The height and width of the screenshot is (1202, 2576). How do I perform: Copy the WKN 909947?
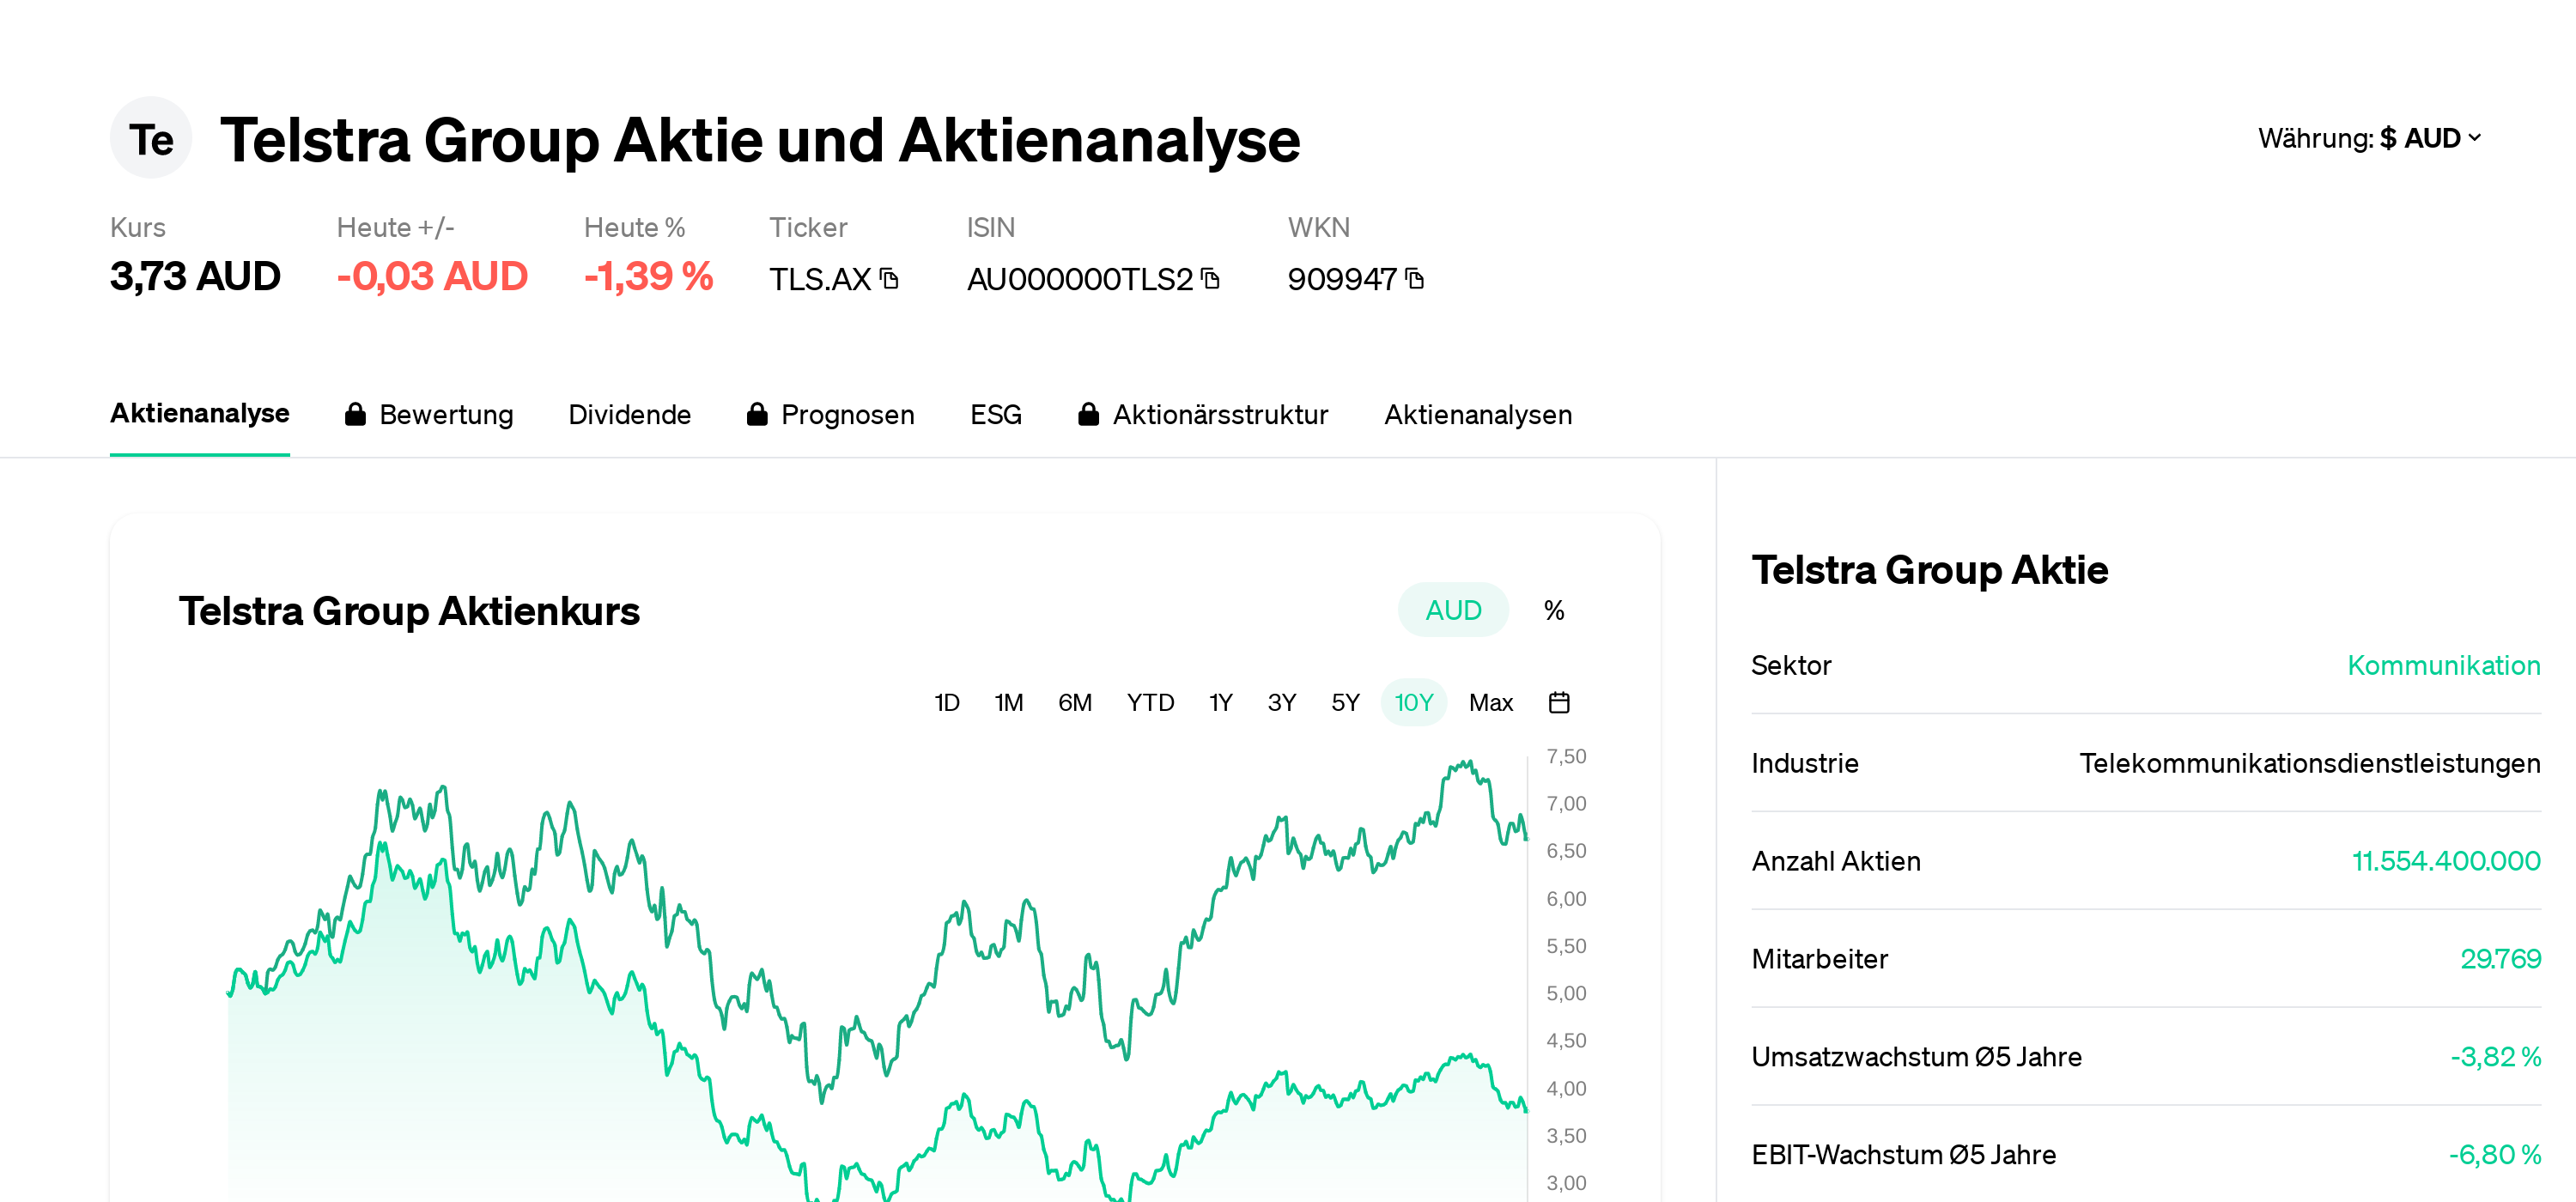[x=1415, y=279]
